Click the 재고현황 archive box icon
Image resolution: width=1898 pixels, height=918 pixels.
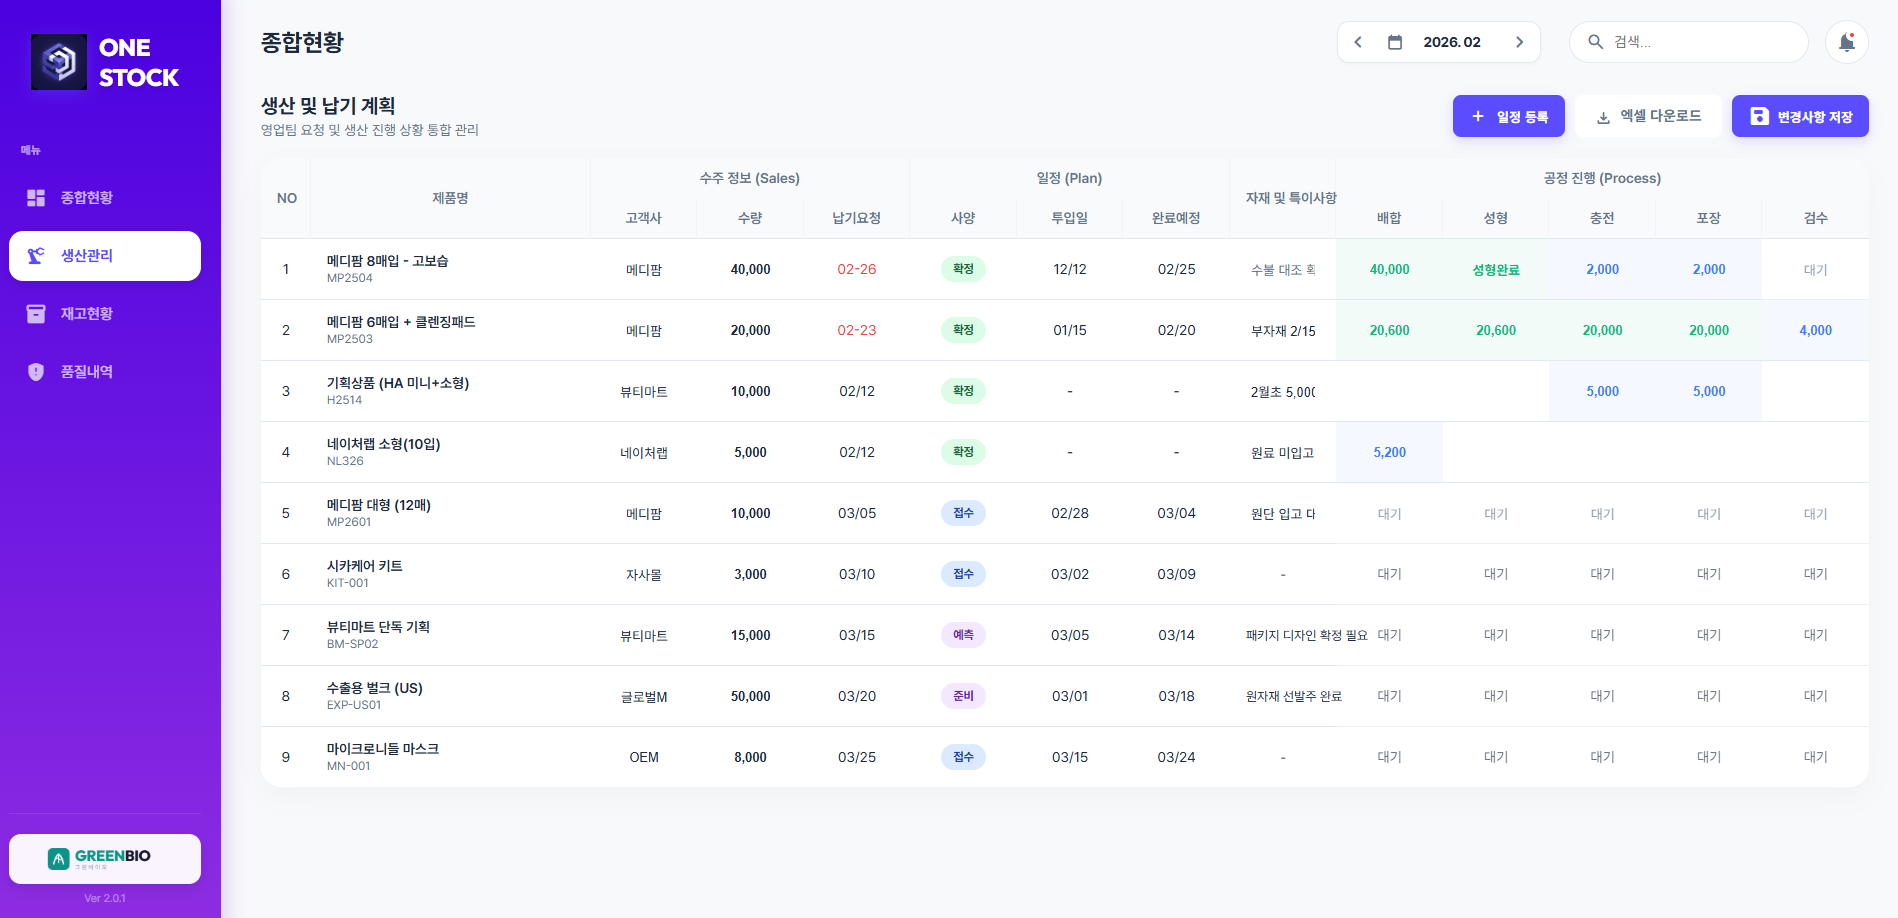click(x=36, y=314)
